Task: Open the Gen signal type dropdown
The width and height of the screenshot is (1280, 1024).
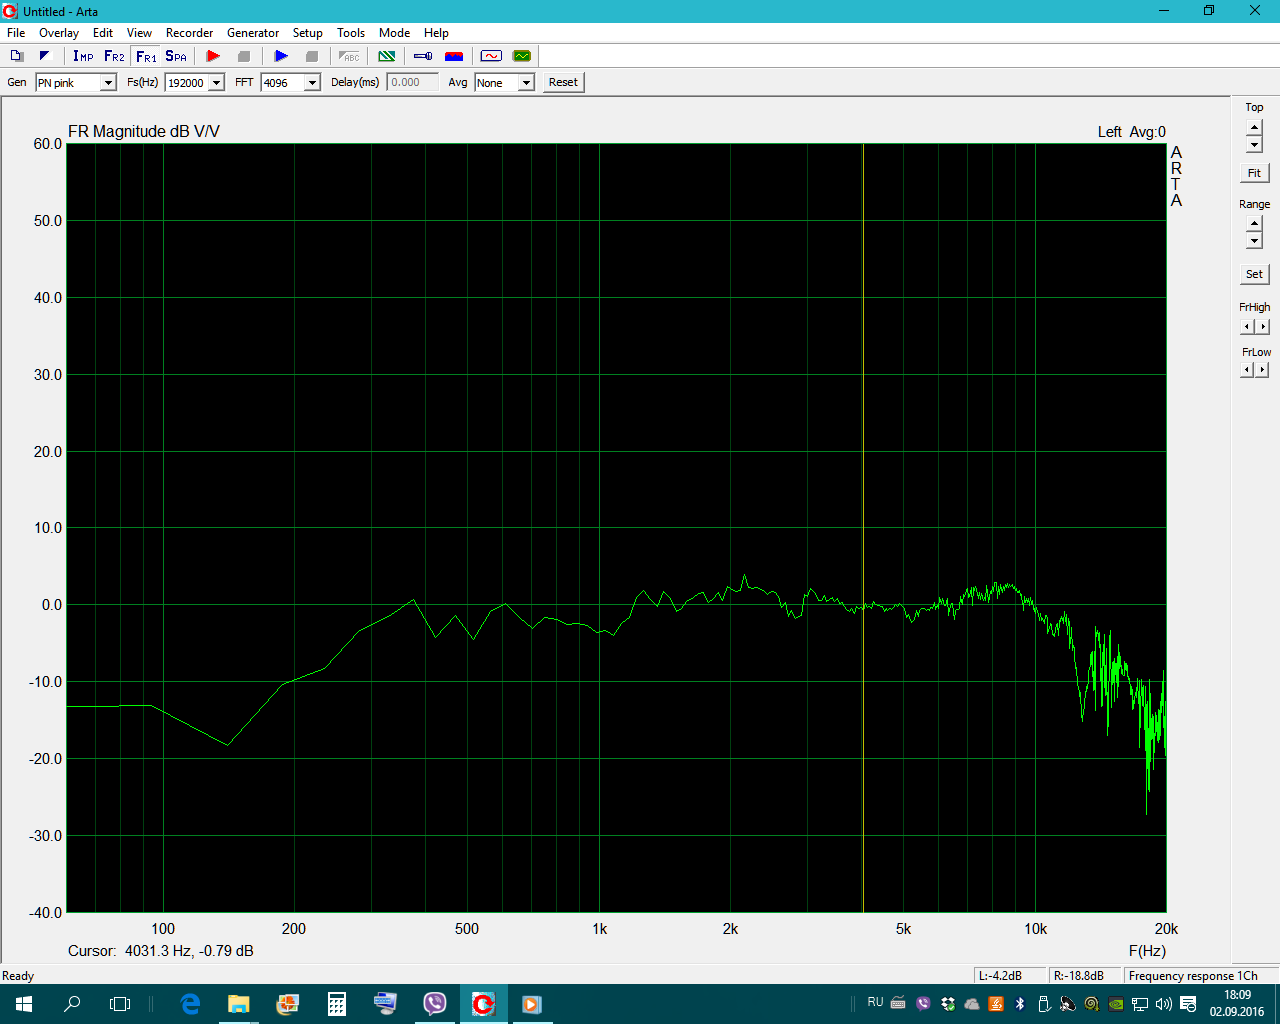Action: (108, 83)
